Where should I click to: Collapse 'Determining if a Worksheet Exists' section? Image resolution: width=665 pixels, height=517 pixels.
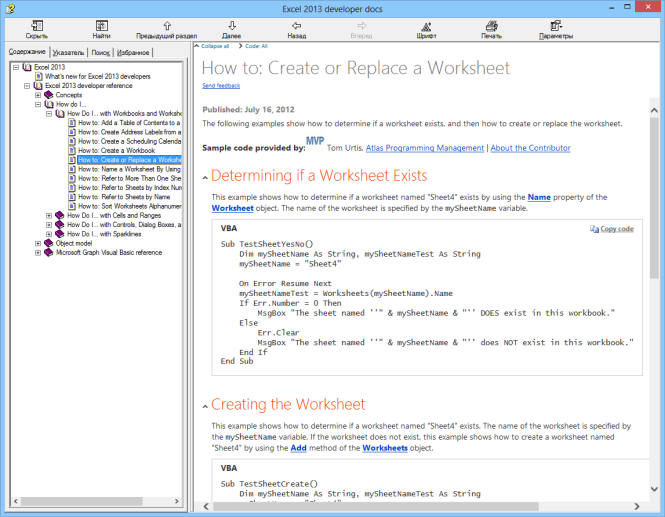205,178
